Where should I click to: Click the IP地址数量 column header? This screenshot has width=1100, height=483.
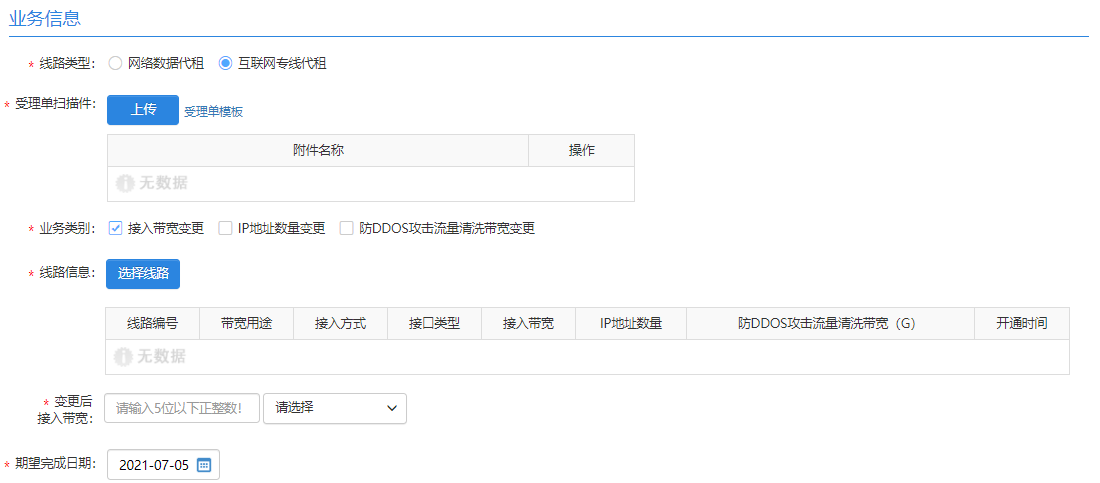631,324
